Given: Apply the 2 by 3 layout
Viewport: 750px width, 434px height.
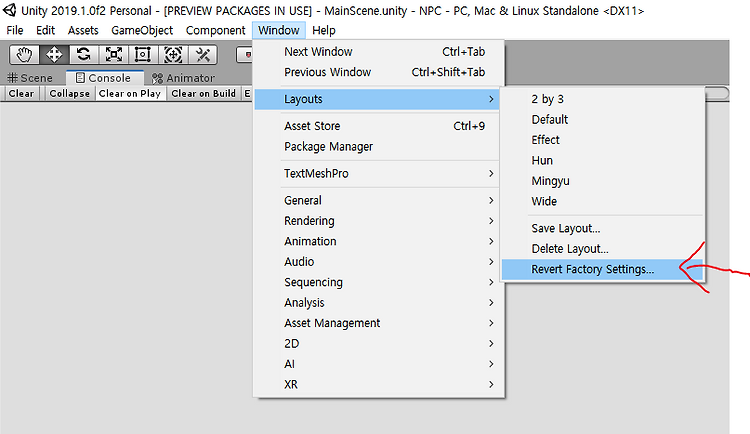Looking at the screenshot, I should (602, 99).
